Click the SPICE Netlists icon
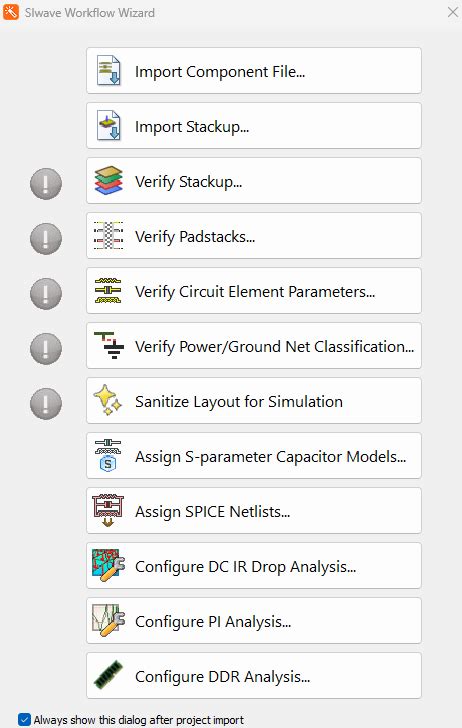Screen dimensions: 462x728 point(108,510)
